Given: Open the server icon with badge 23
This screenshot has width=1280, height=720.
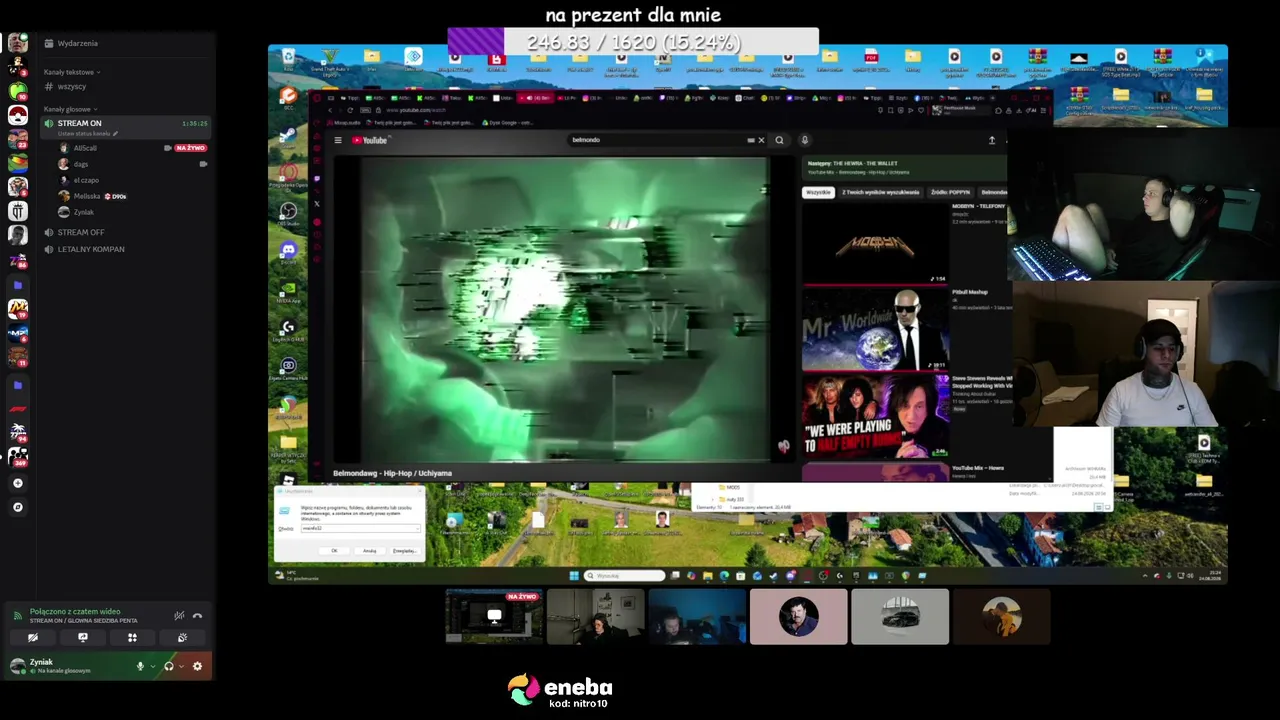Looking at the screenshot, I should point(18,139).
